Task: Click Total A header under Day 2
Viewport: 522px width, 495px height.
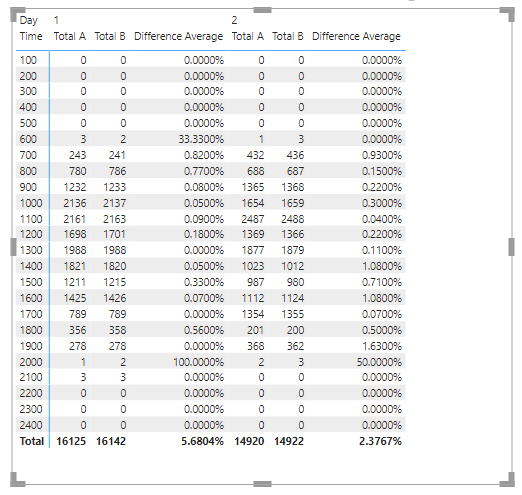Action: tap(248, 36)
